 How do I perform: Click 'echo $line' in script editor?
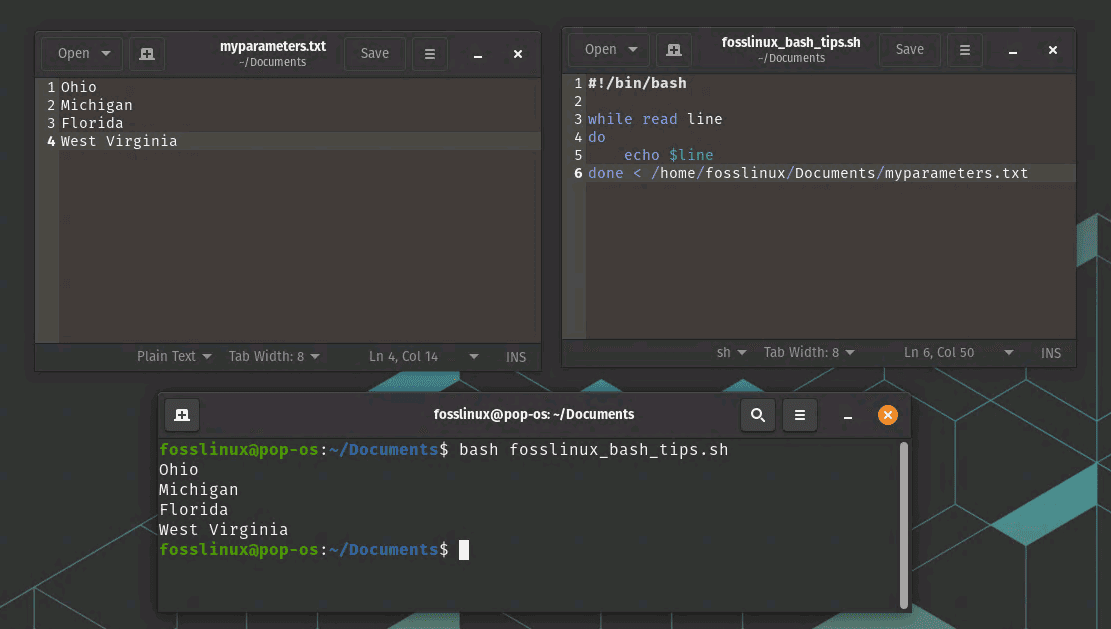tap(668, 155)
